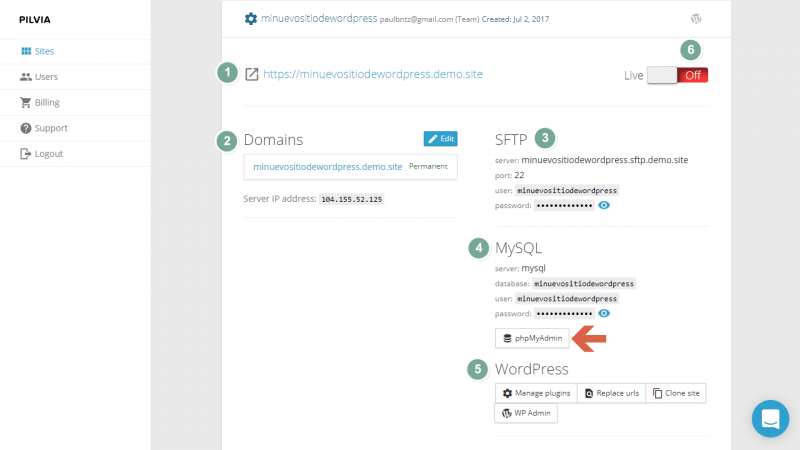Viewport: 800px width, 450px height.
Task: Click the SFTP port value 22
Action: pyautogui.click(x=519, y=175)
